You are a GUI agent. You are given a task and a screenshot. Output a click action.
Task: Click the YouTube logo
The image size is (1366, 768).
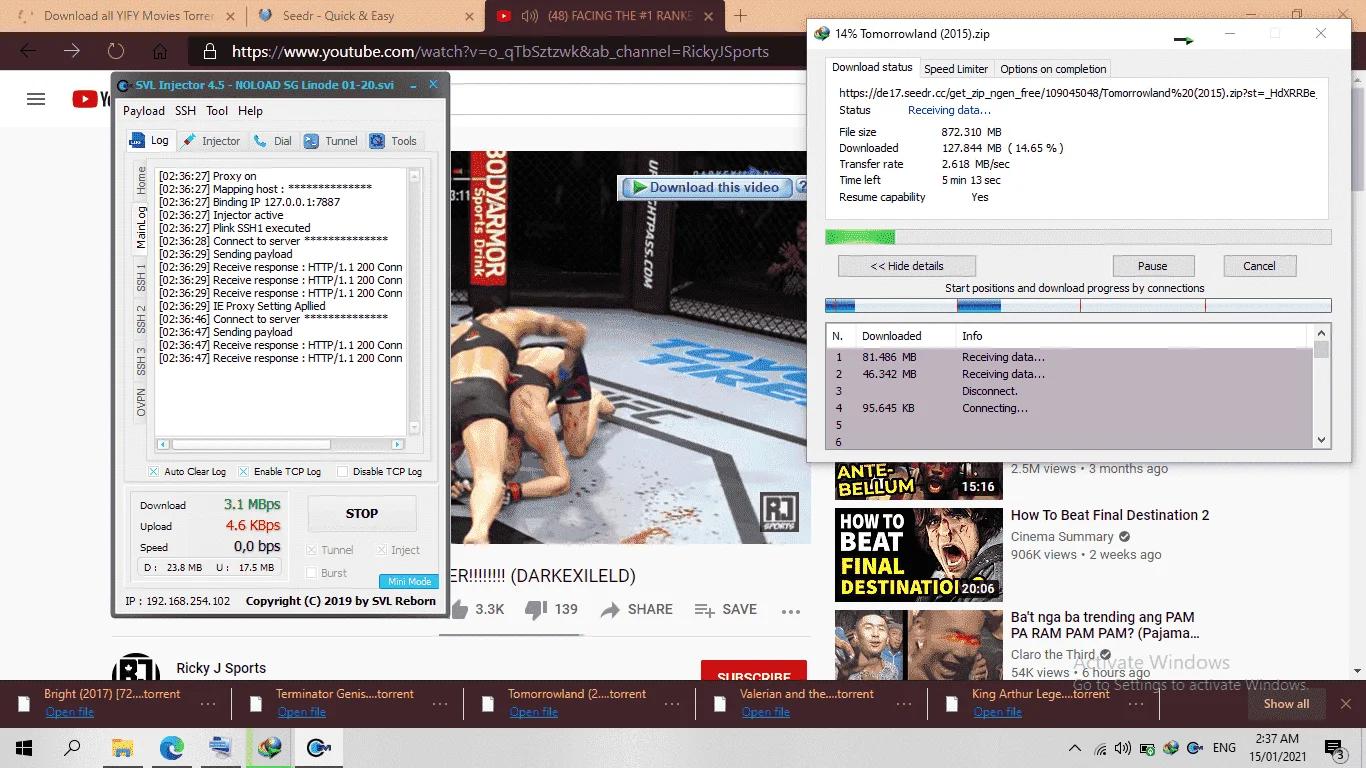91,99
